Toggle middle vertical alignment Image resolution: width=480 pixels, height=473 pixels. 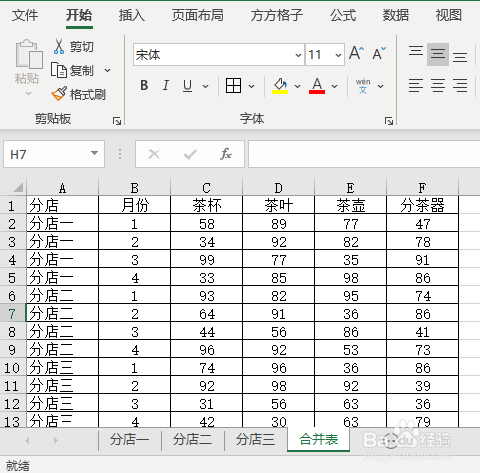(x=438, y=54)
